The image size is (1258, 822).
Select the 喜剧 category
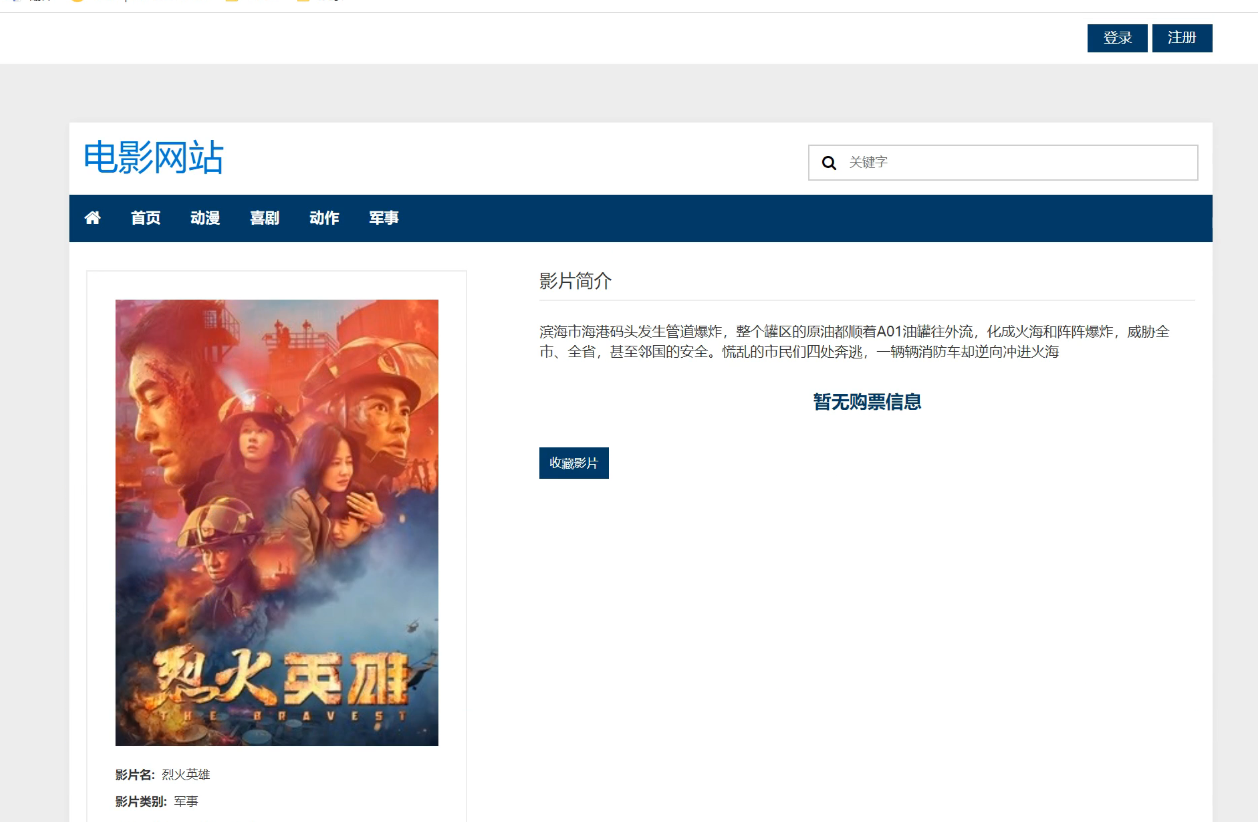point(265,218)
